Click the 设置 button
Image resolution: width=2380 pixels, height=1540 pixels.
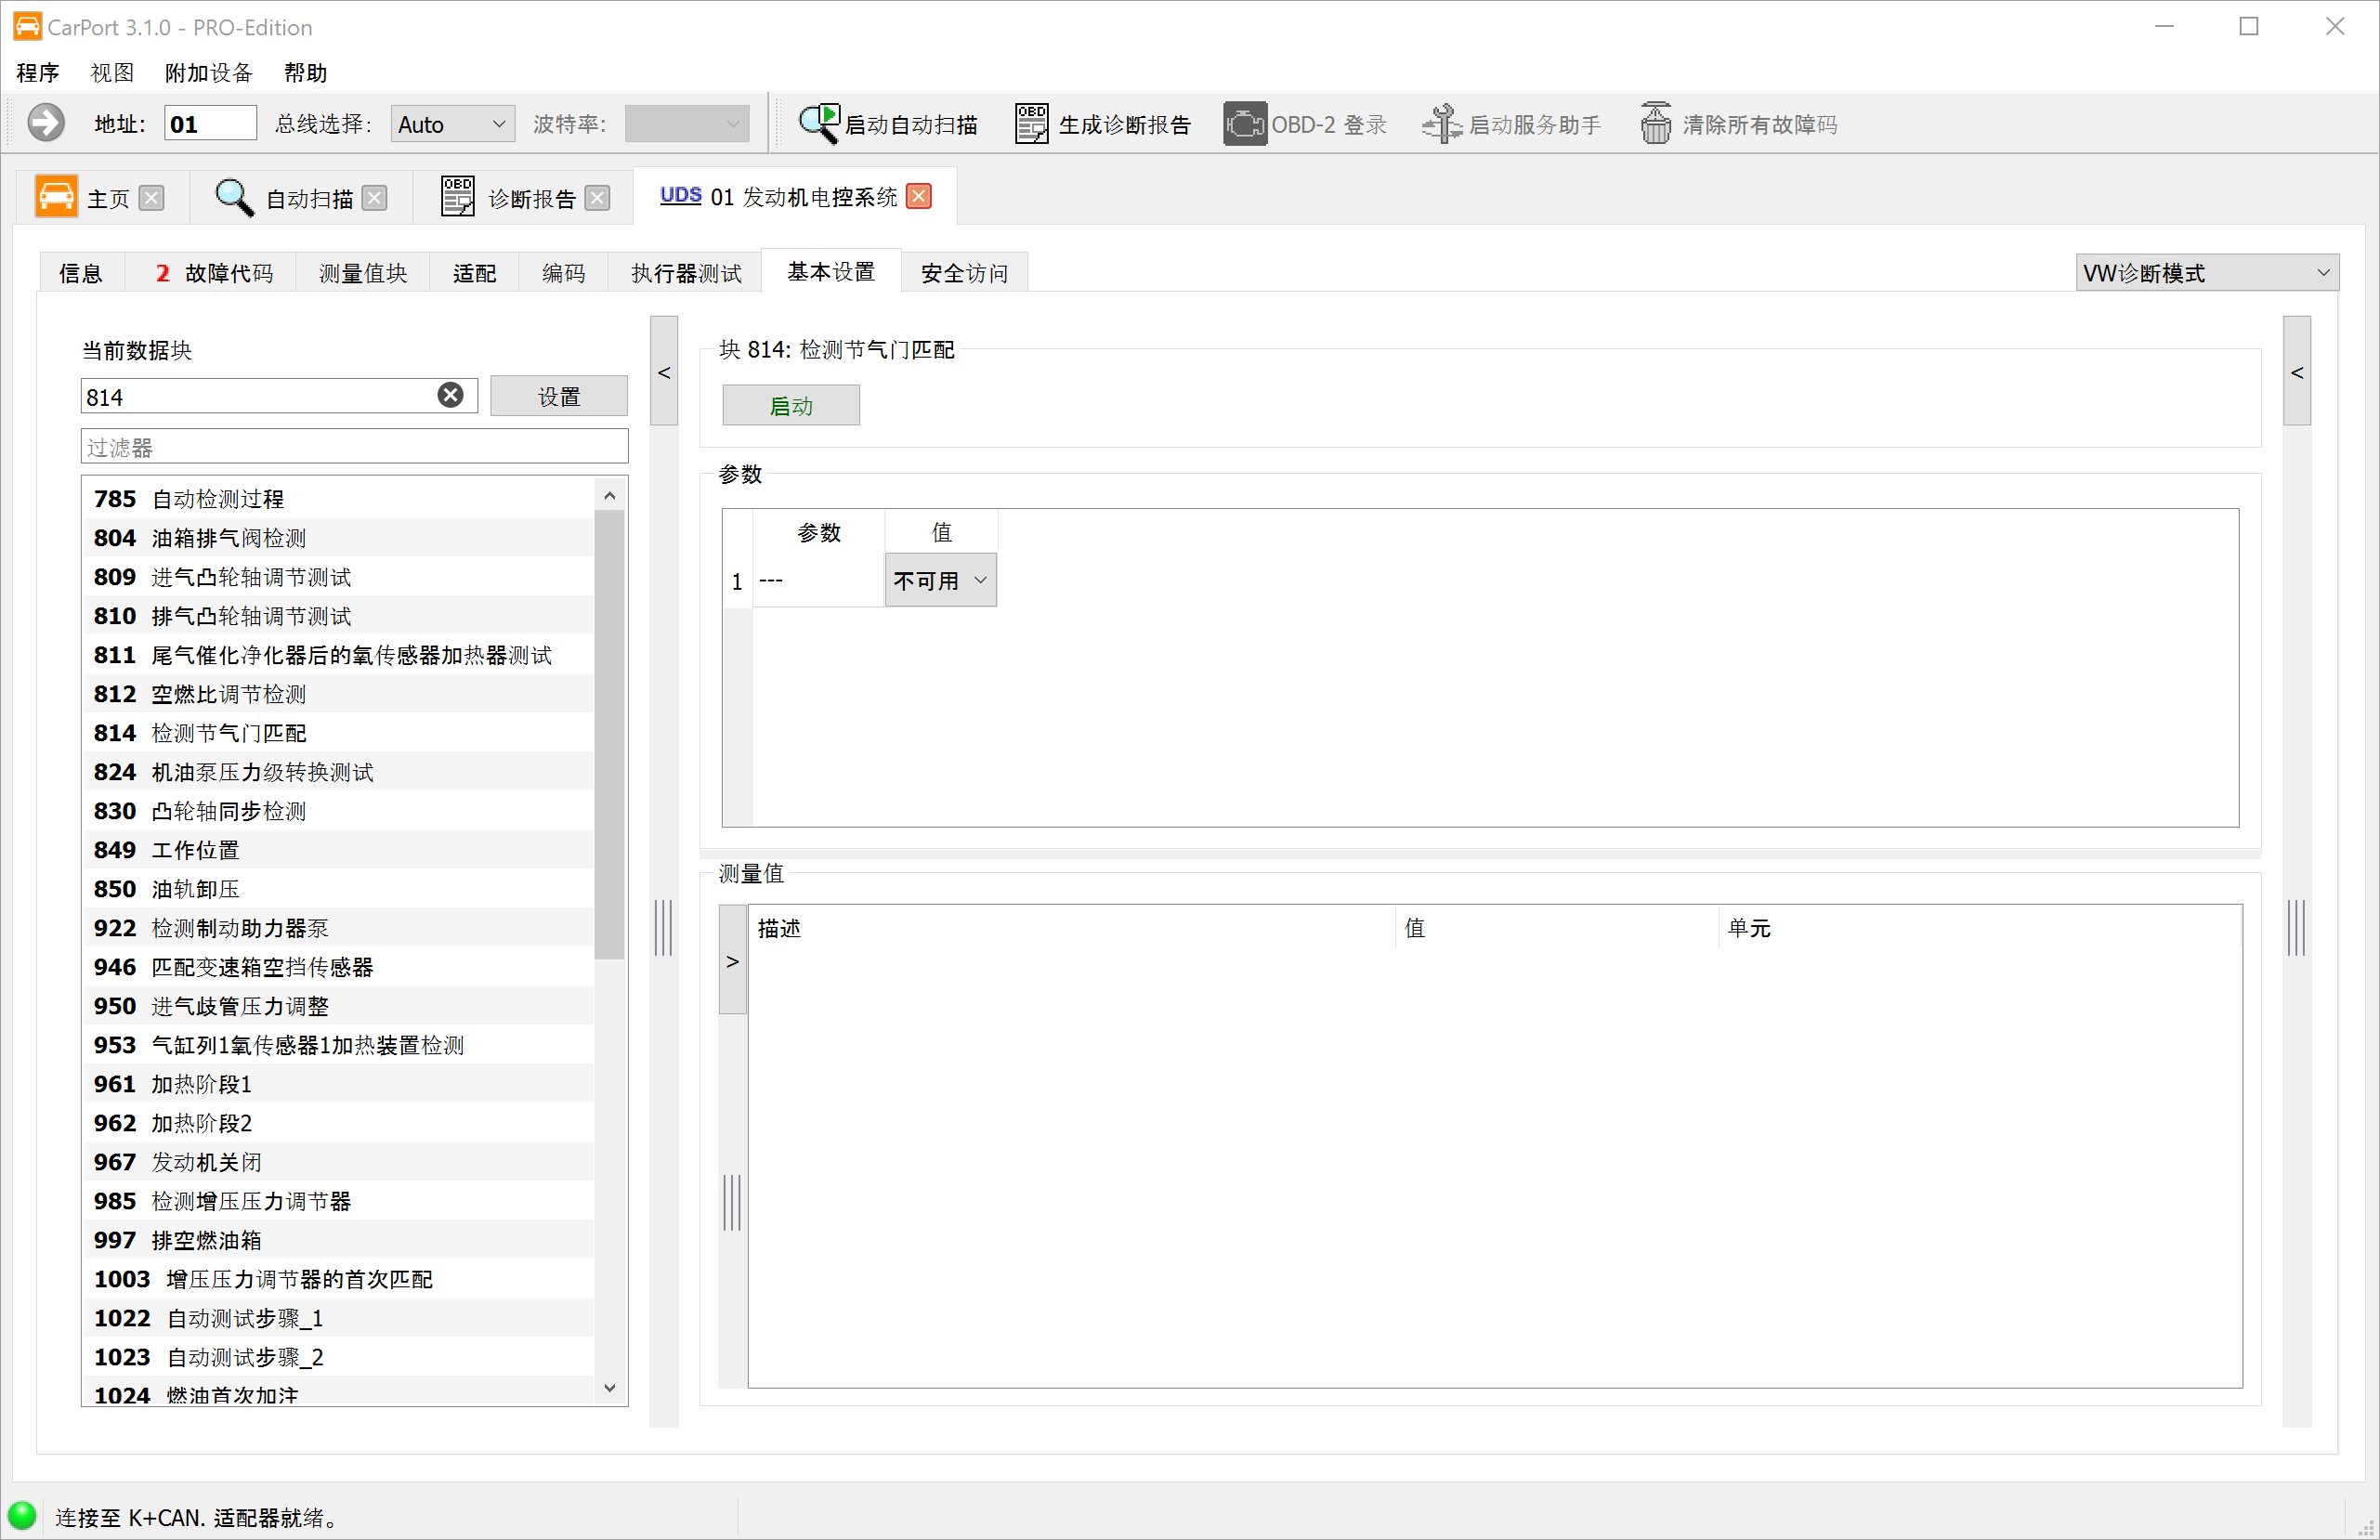click(558, 397)
